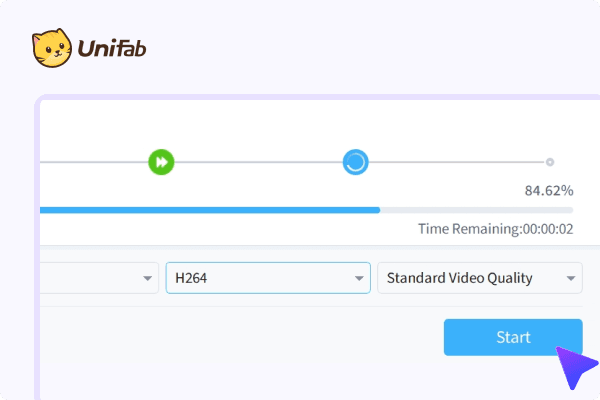The image size is (600, 400).
Task: Click the Time Remaining countdown text
Action: tap(495, 229)
